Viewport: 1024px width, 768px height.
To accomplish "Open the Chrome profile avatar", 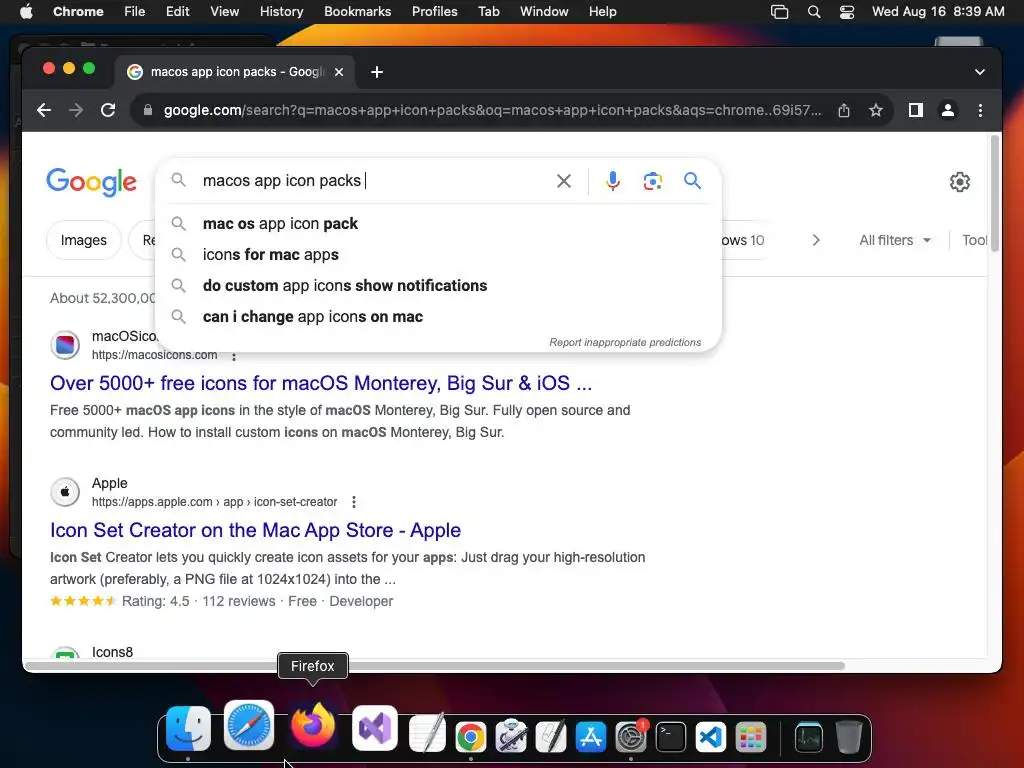I will [x=948, y=110].
